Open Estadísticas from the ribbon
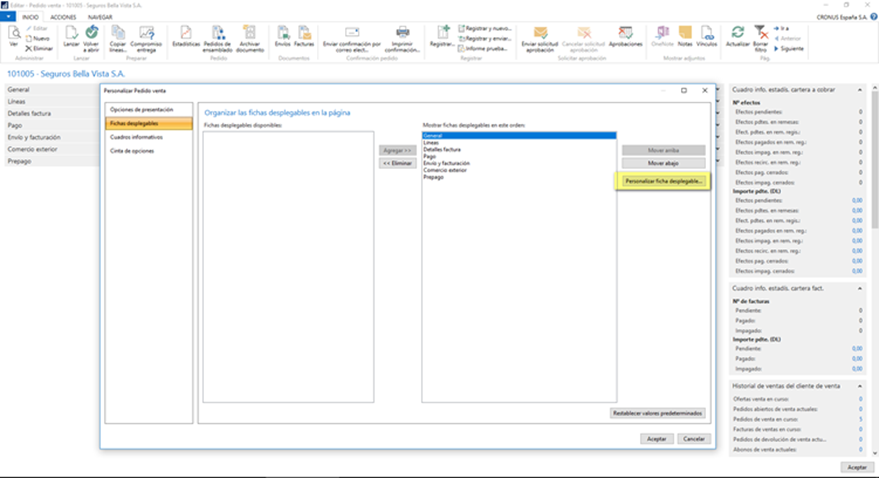This screenshot has width=879, height=478. click(x=186, y=36)
